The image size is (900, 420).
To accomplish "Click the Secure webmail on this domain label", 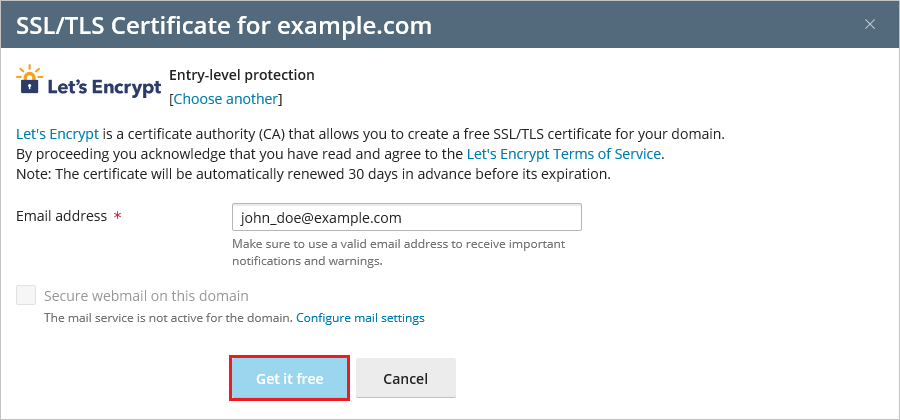I will (146, 296).
